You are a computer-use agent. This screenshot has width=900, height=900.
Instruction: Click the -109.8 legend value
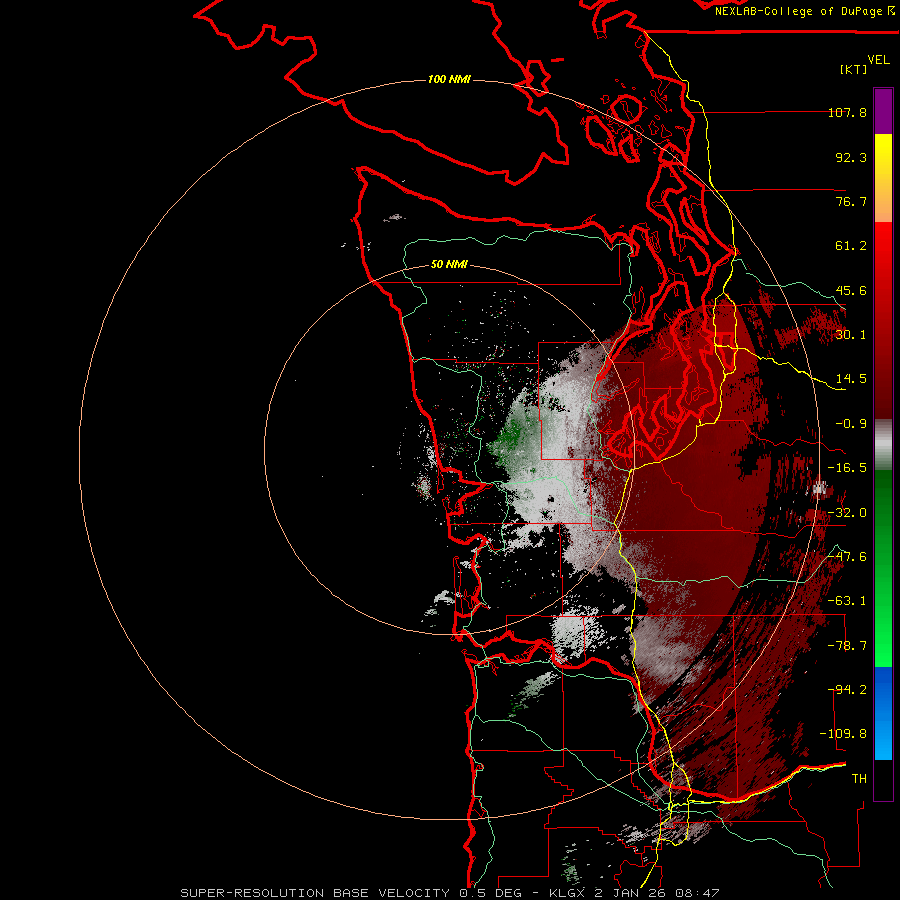[x=844, y=734]
